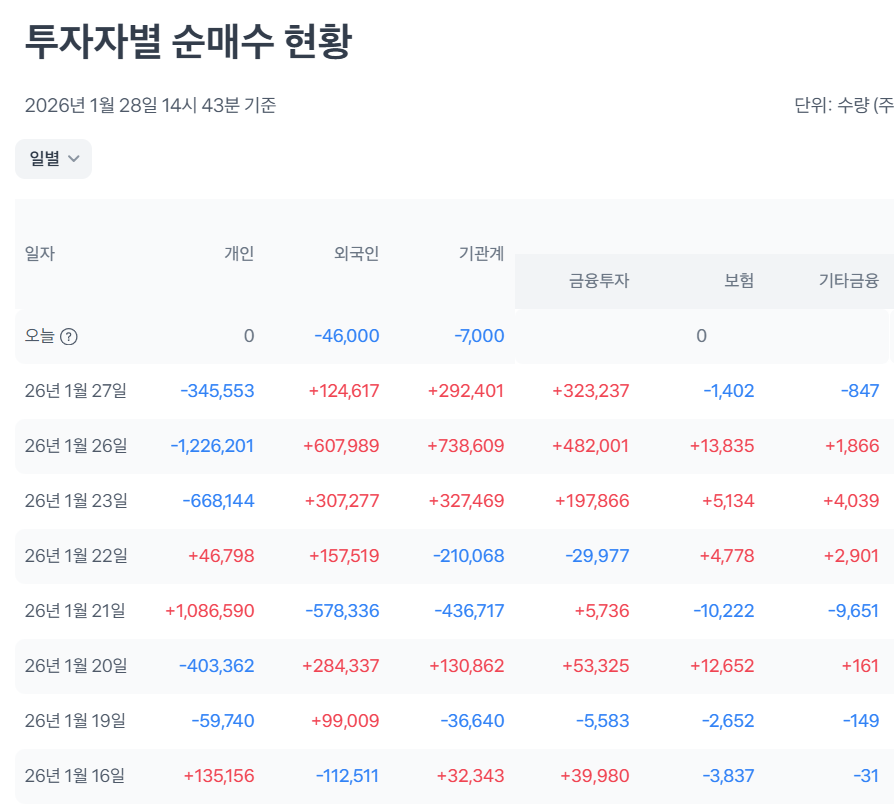Click the help icon next to 오늘

tap(69, 337)
